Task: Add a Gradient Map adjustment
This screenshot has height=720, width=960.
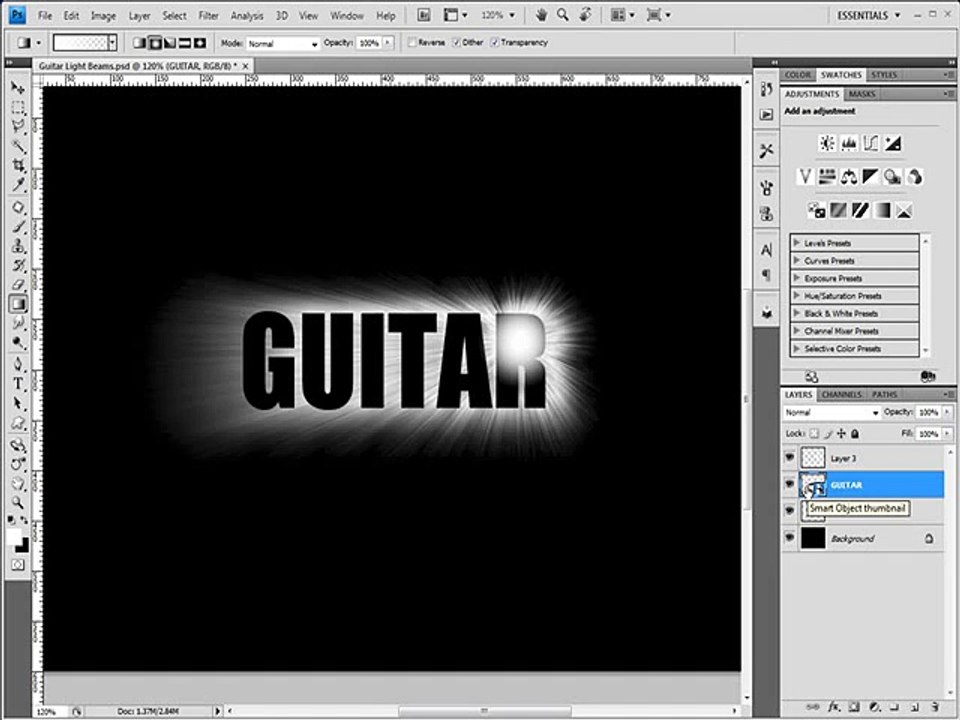Action: (x=882, y=211)
